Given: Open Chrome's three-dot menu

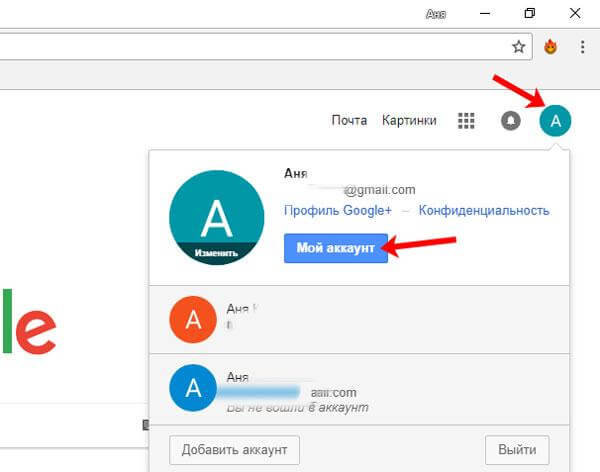Looking at the screenshot, I should 582,47.
